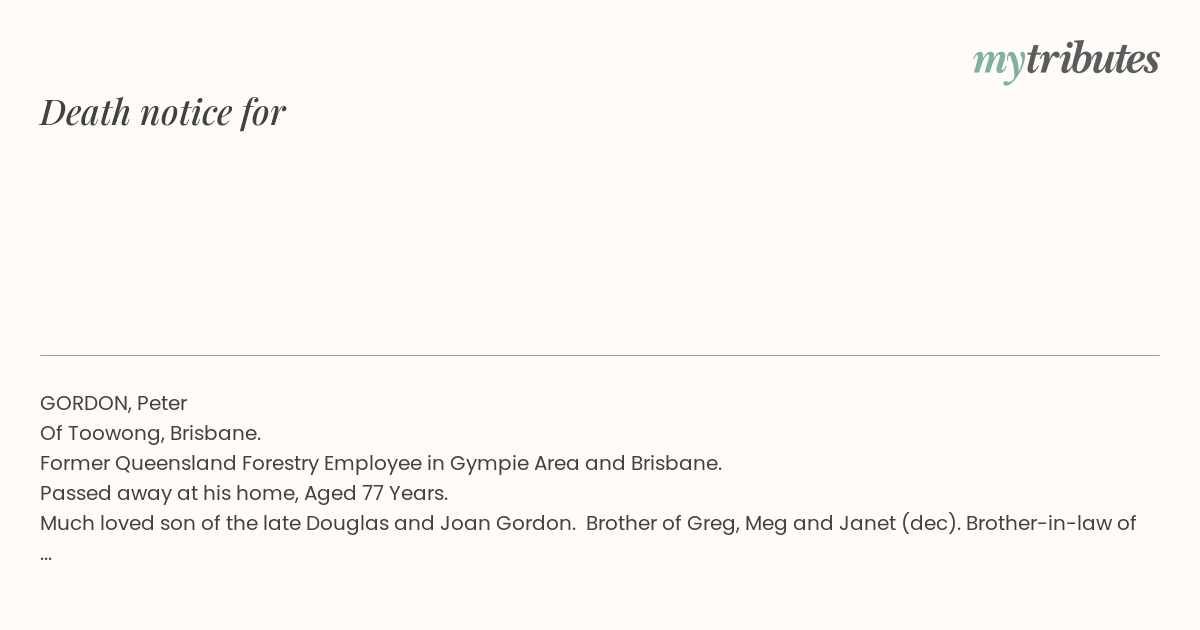Click the Former Queensland Forestry Employee line
Screen dimensions: 1200x630
tap(381, 463)
